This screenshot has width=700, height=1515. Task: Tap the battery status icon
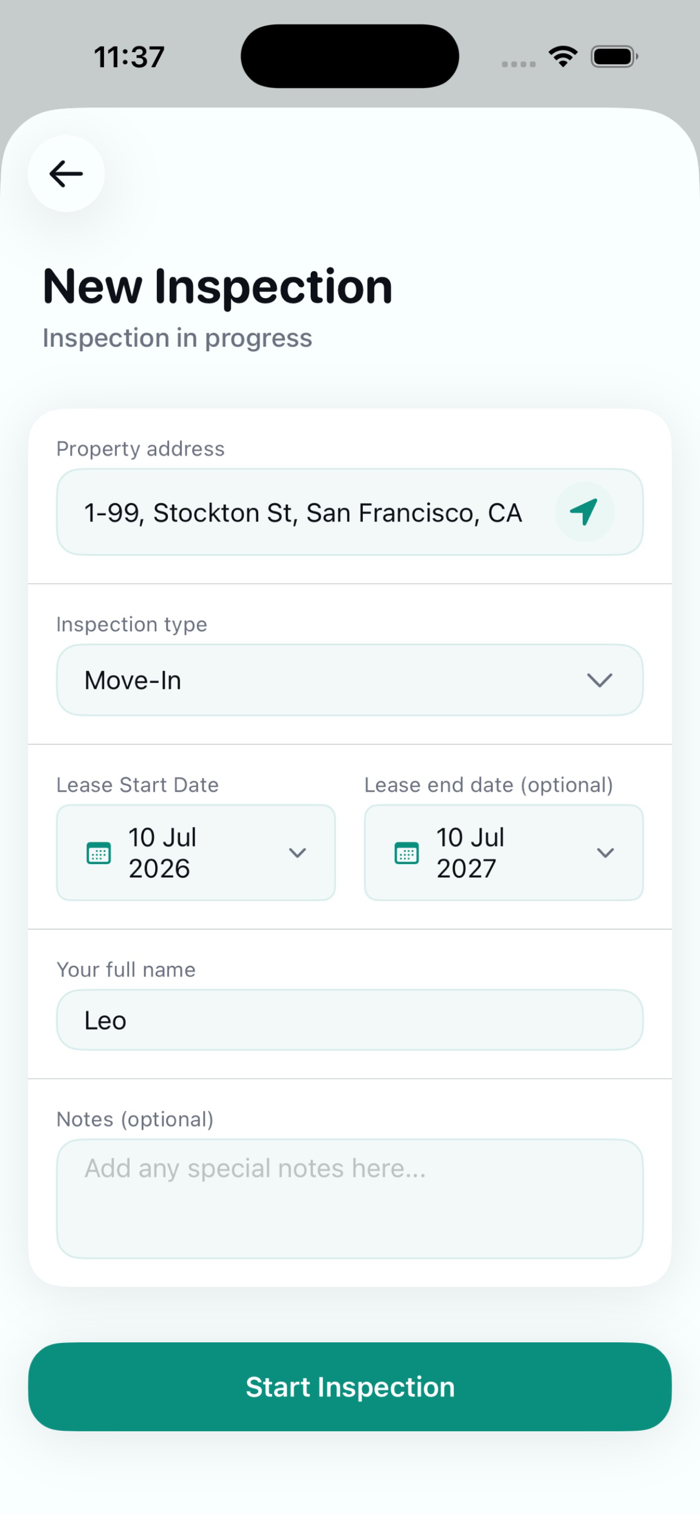(614, 57)
